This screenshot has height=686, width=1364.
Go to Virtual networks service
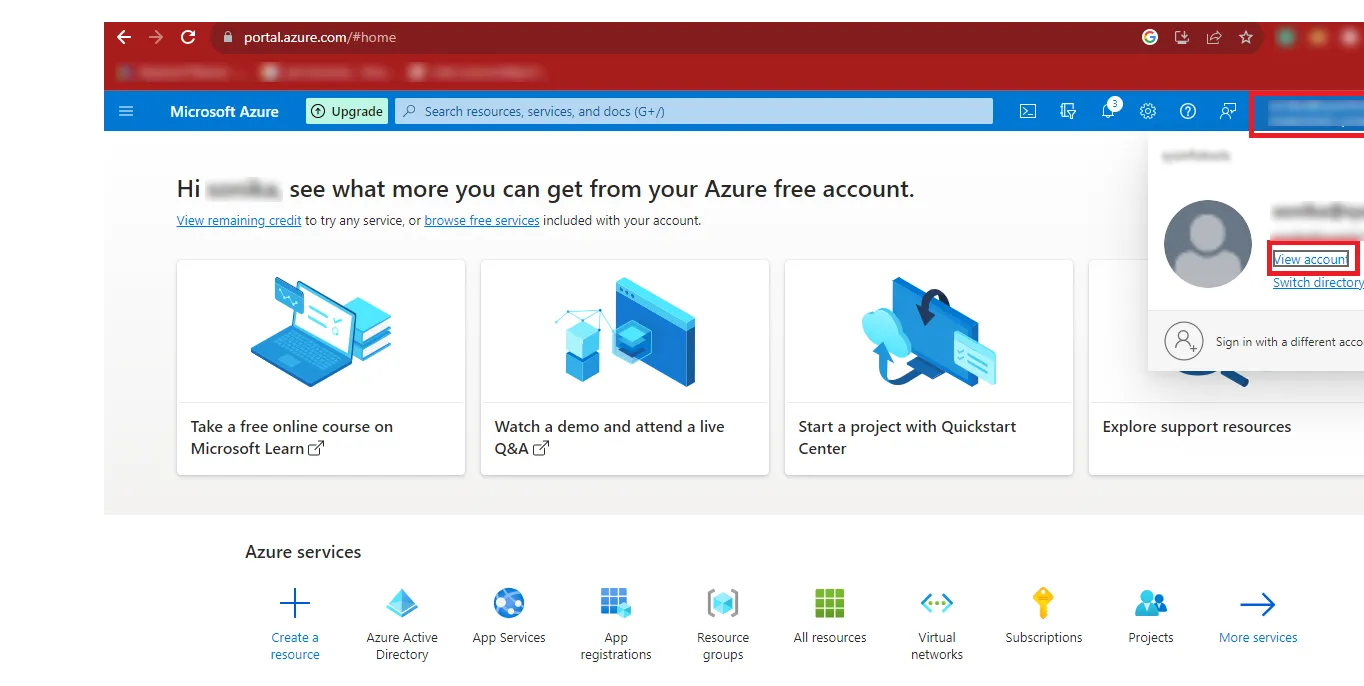[937, 604]
